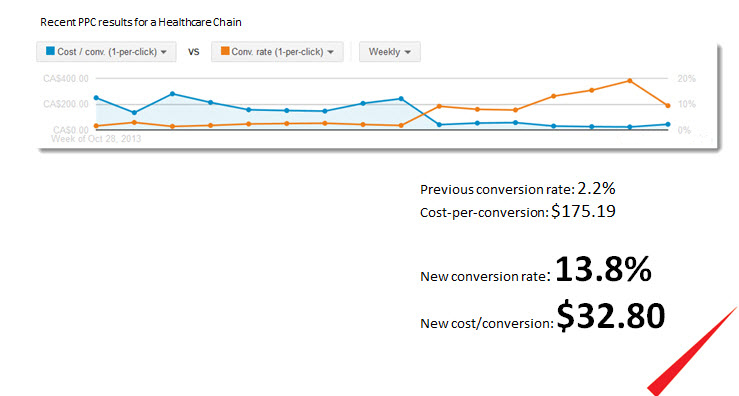Screen dimensions: 739x396
Task: Click the CA$400.00 axis label
Action: tap(66, 79)
